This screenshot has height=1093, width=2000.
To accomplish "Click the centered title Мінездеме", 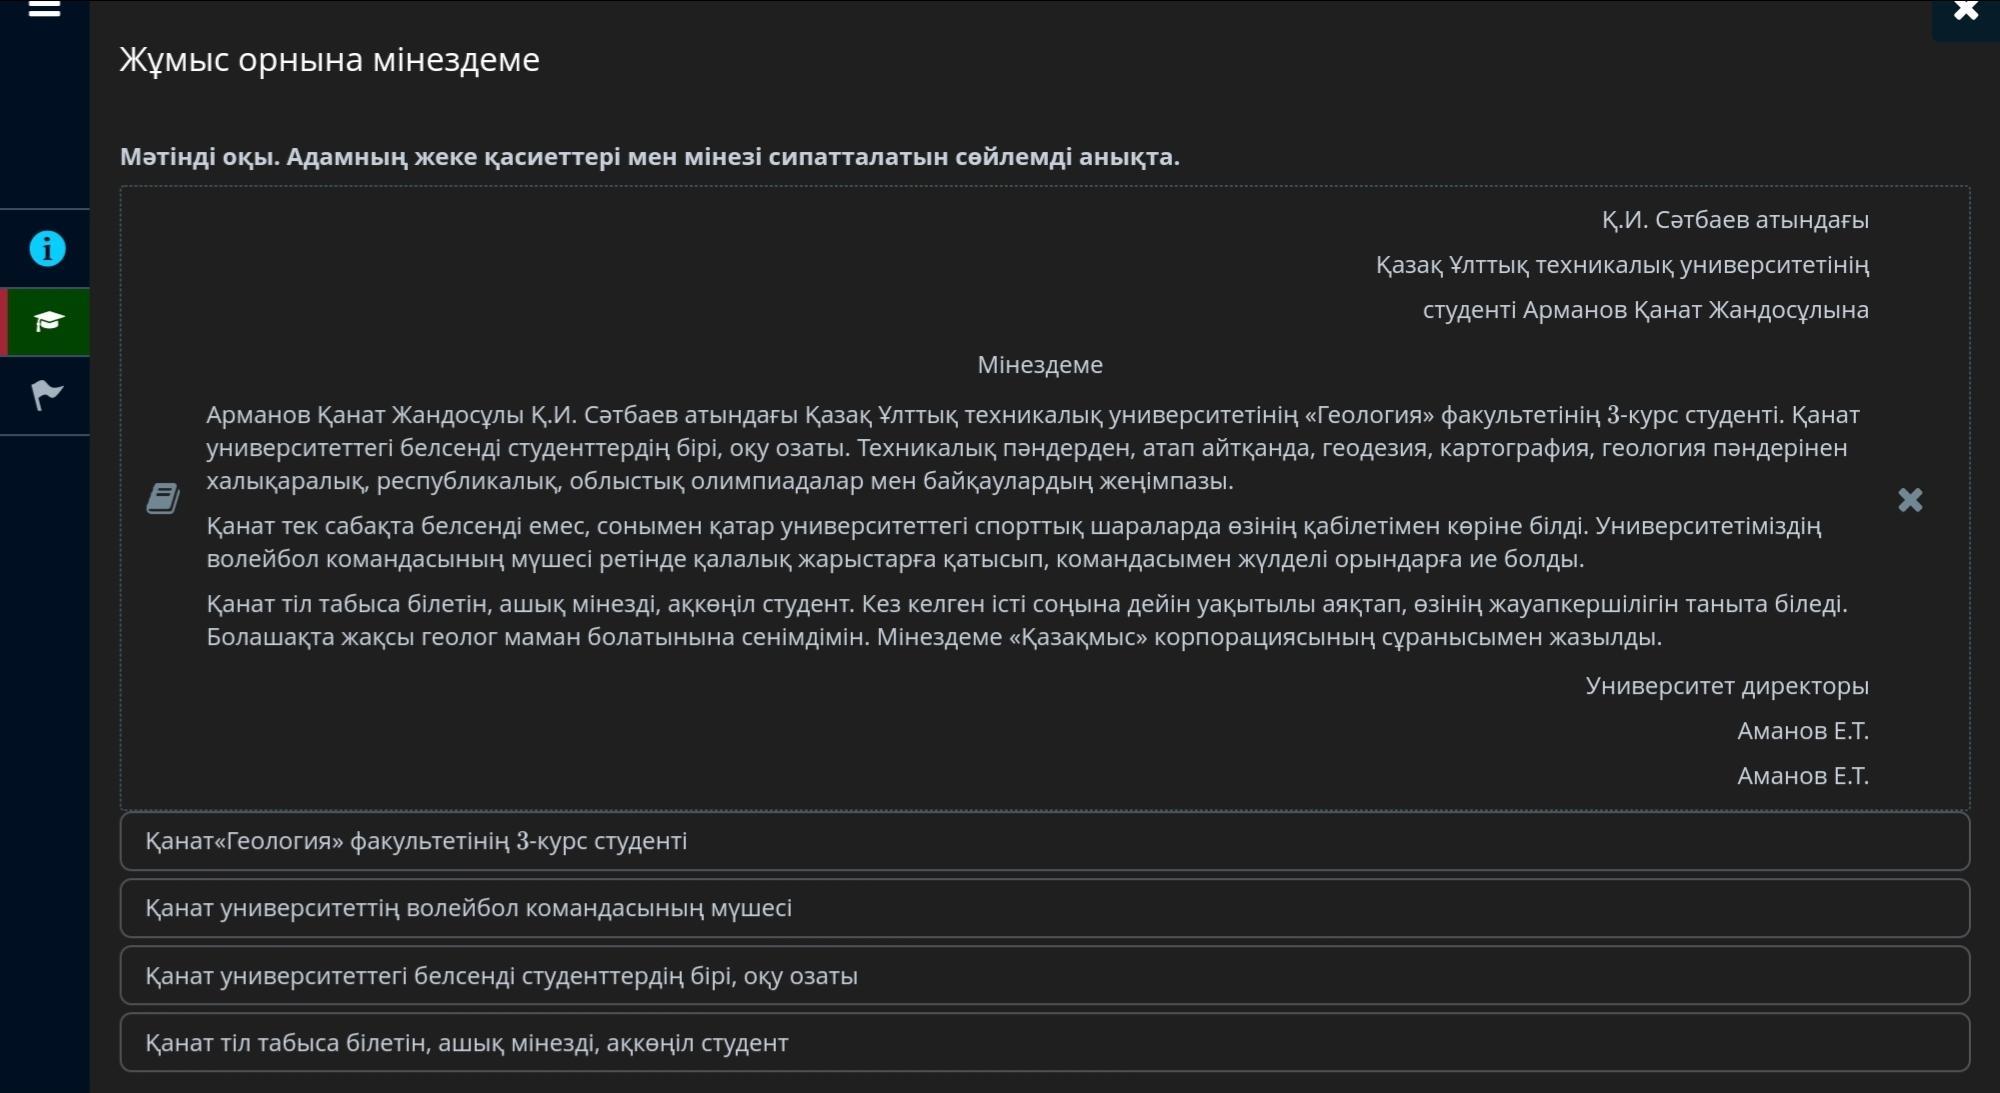I will pyautogui.click(x=1040, y=365).
